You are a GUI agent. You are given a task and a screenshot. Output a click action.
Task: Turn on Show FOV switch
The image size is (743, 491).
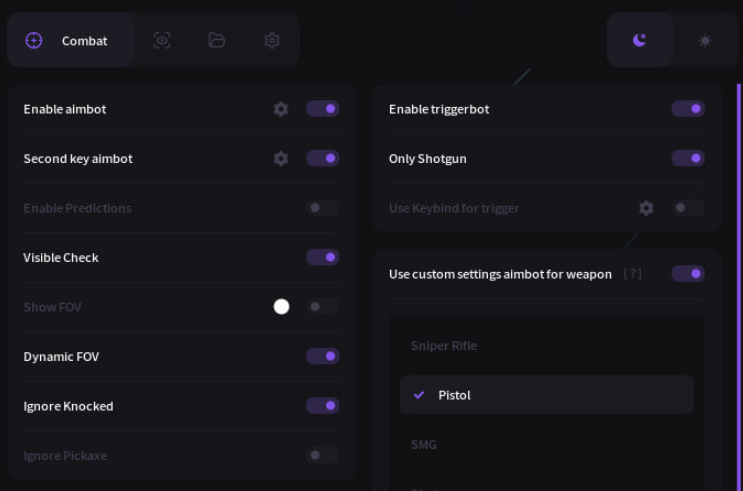click(x=323, y=307)
